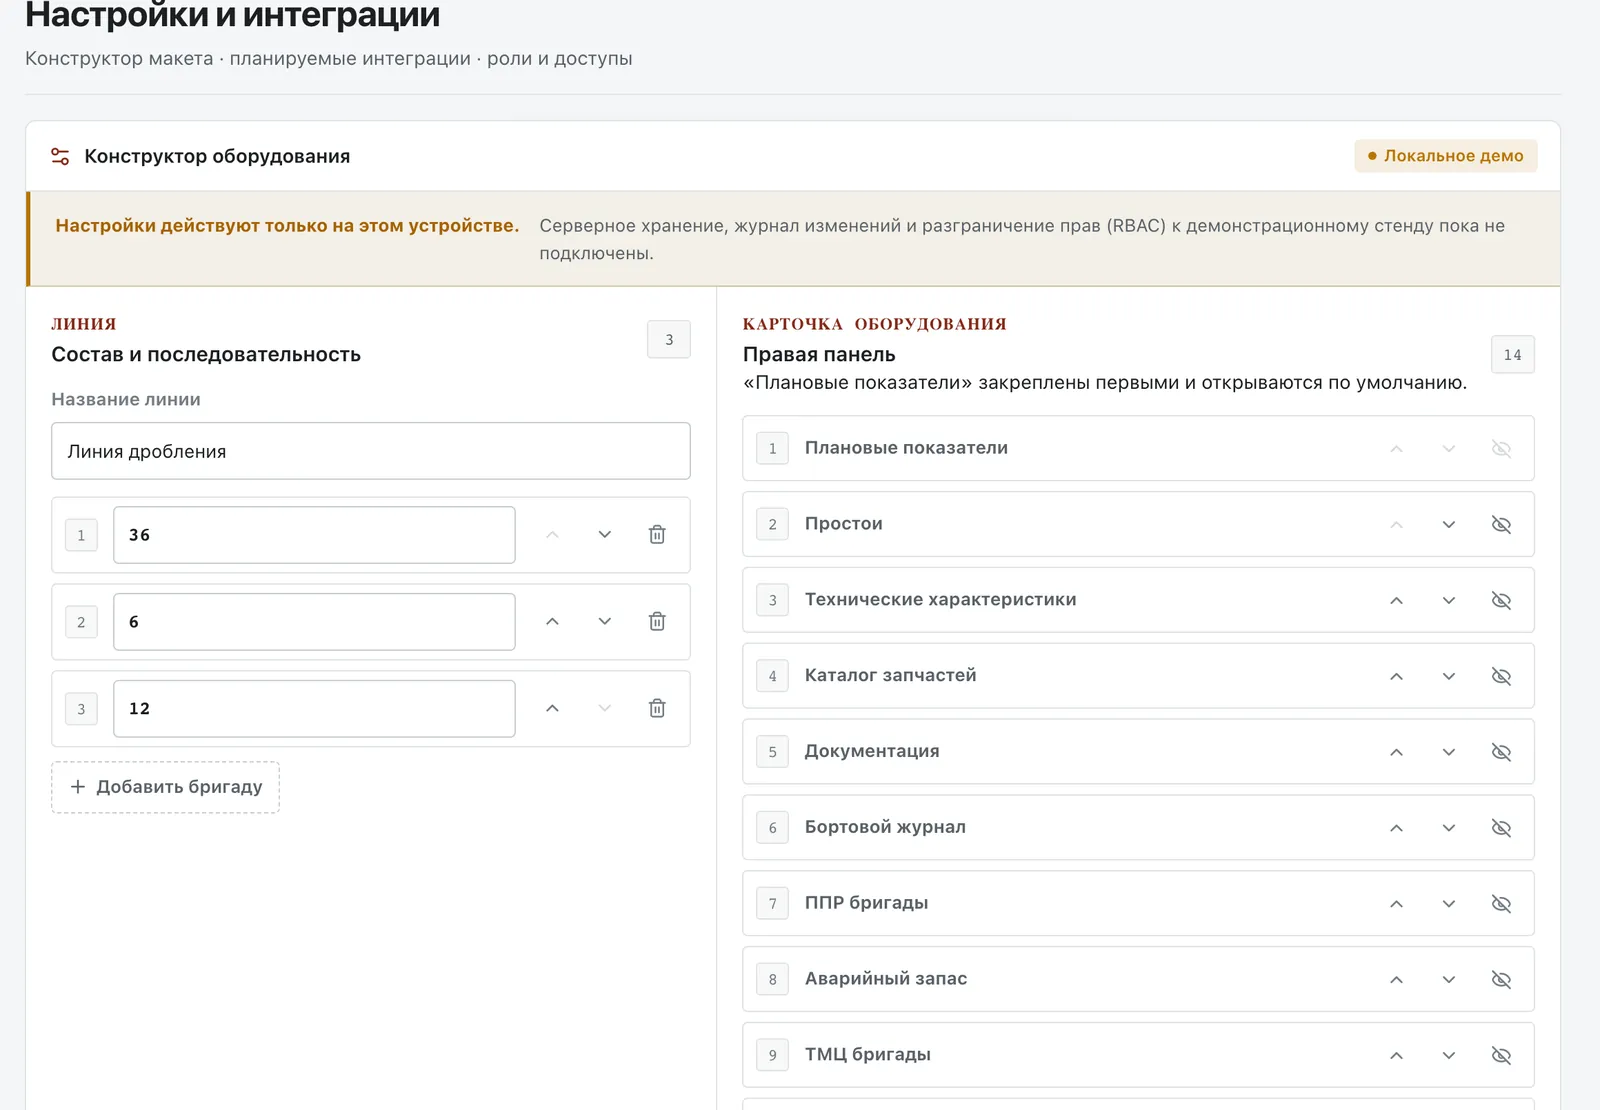Move ТМЦ бригады up
The width and height of the screenshot is (1600, 1110).
(x=1397, y=1056)
